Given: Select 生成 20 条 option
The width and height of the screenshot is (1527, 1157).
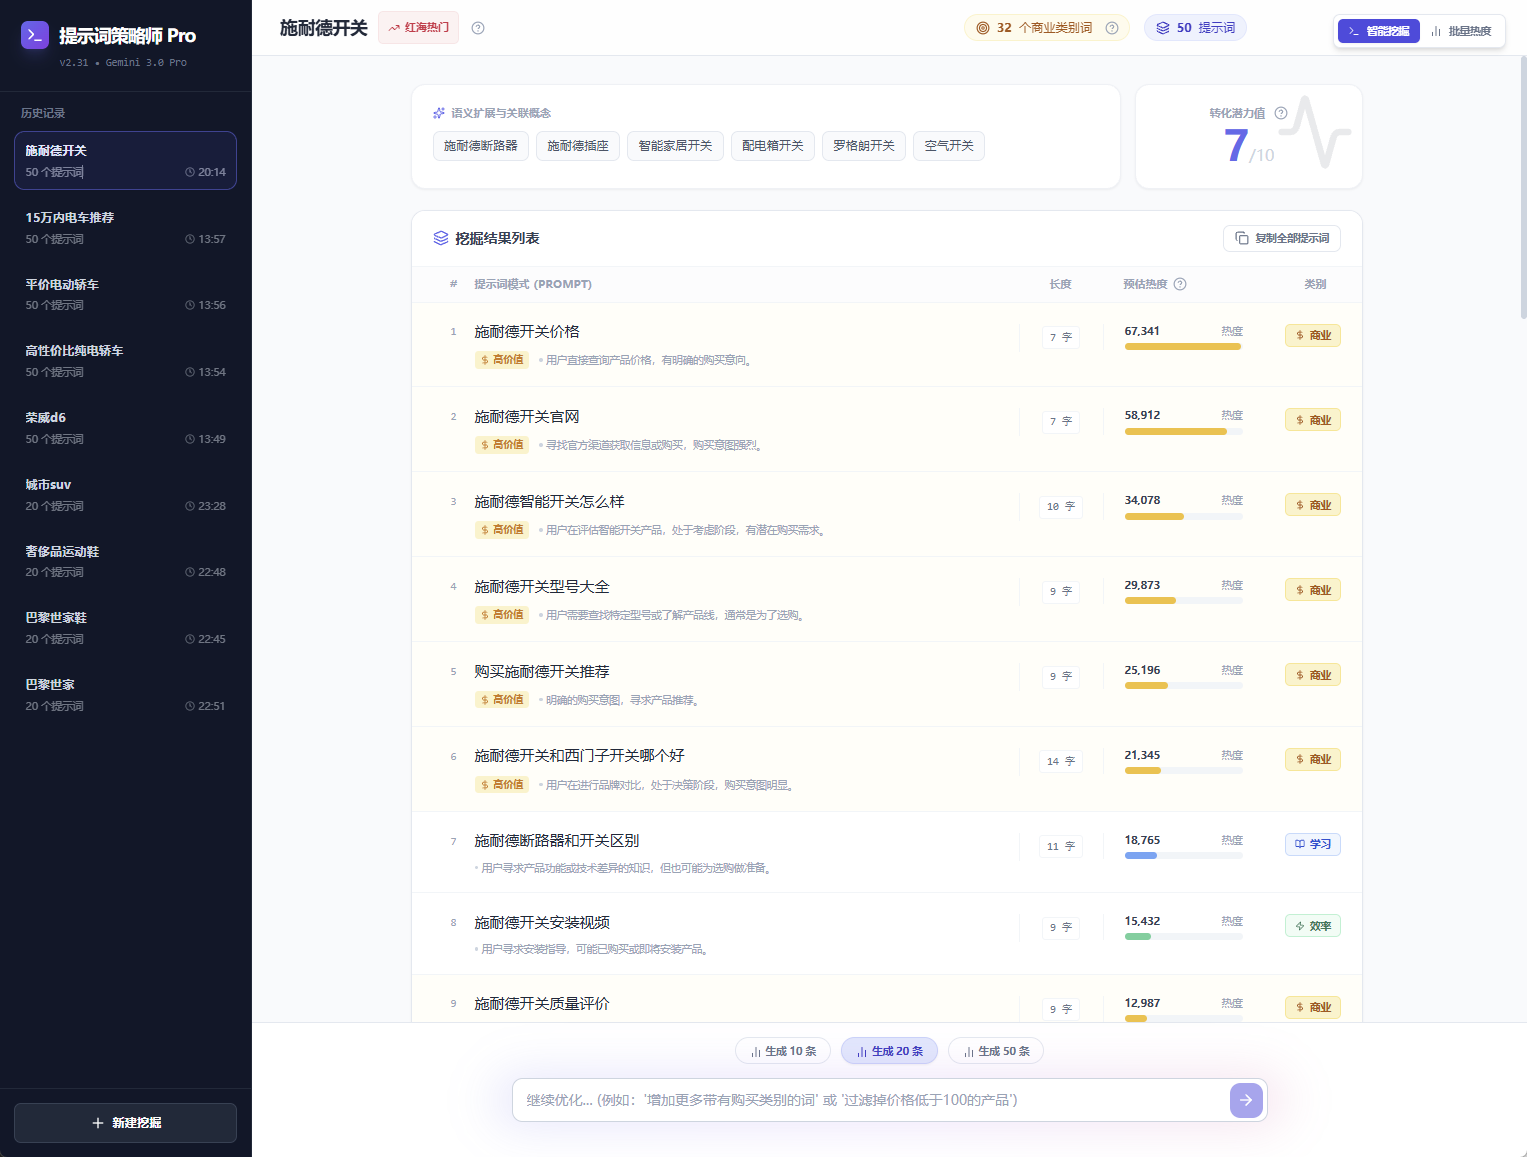Looking at the screenshot, I should (890, 1051).
